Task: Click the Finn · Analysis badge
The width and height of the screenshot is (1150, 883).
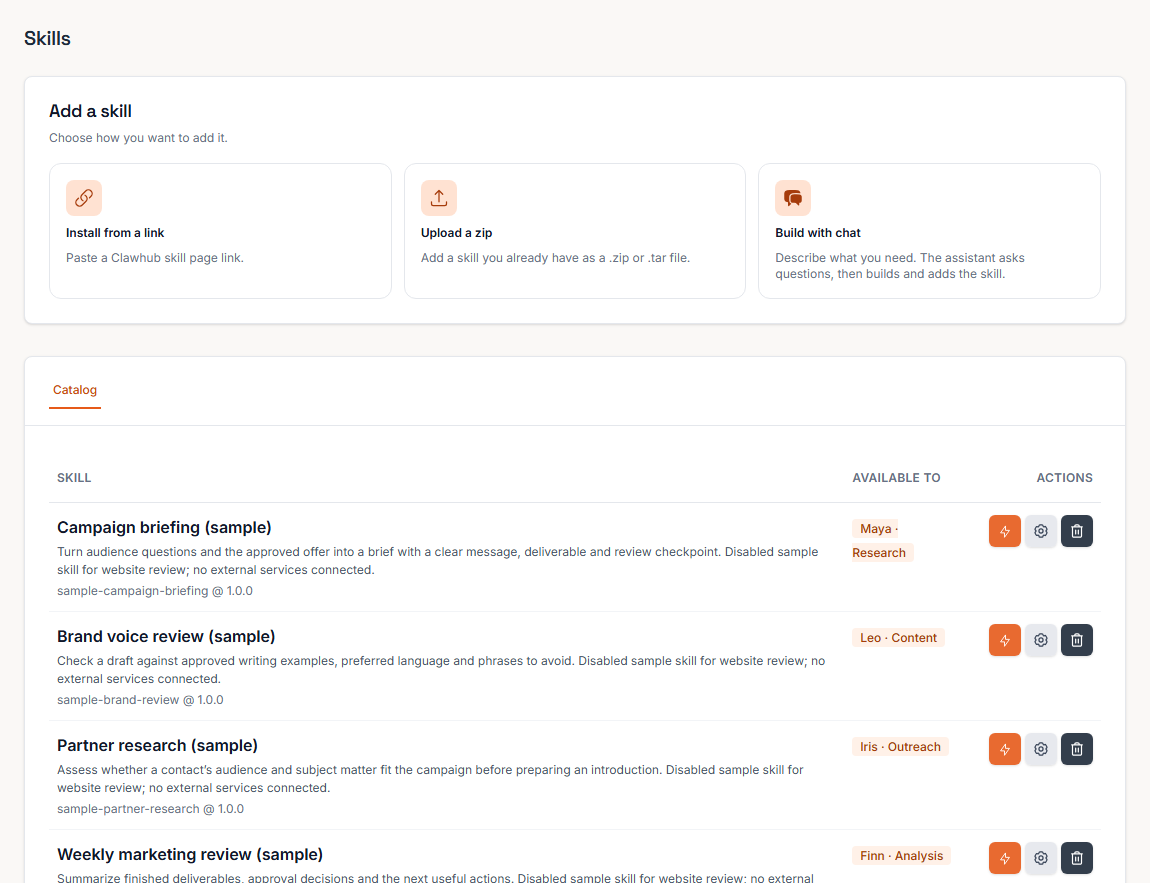Action: (901, 856)
